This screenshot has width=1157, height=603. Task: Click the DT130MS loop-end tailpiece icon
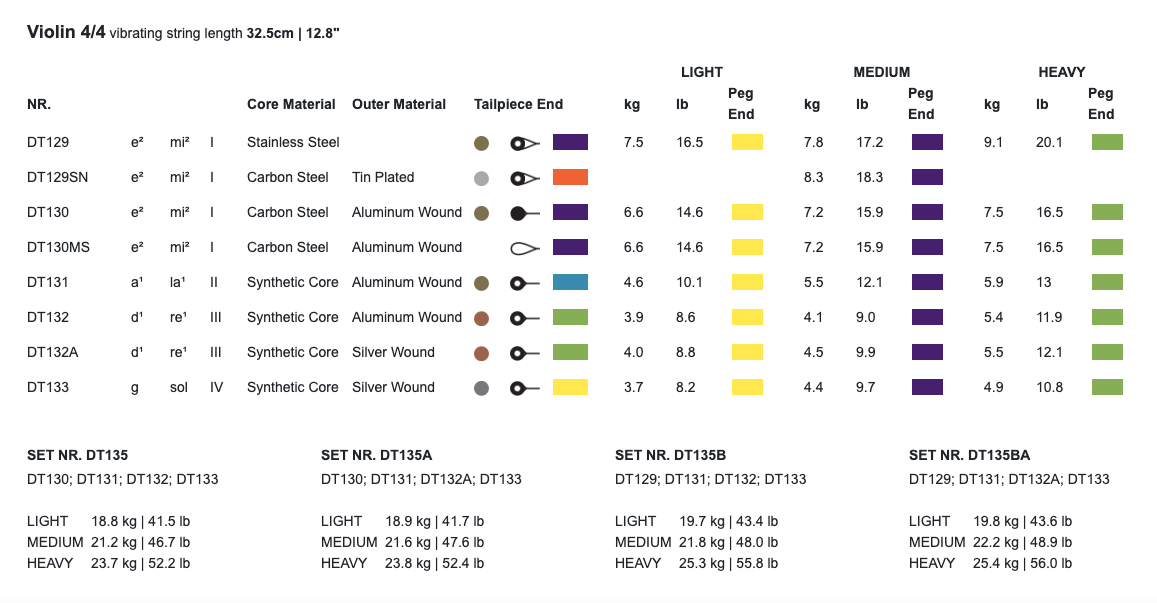coord(525,249)
